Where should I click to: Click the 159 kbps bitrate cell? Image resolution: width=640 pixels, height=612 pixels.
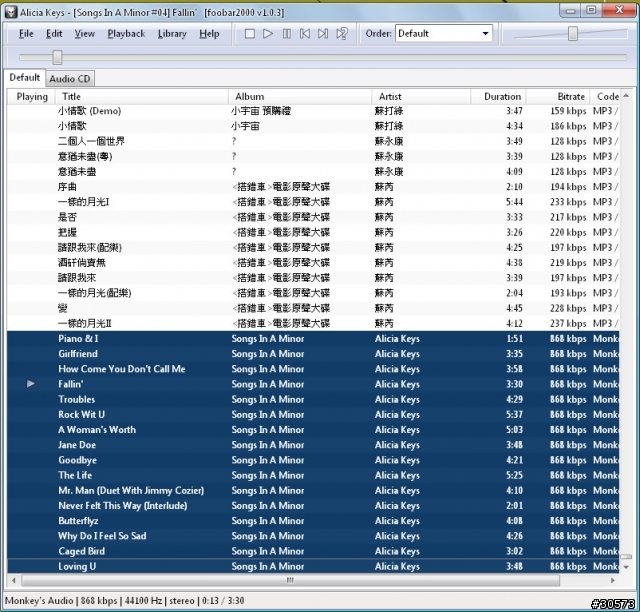tap(568, 111)
